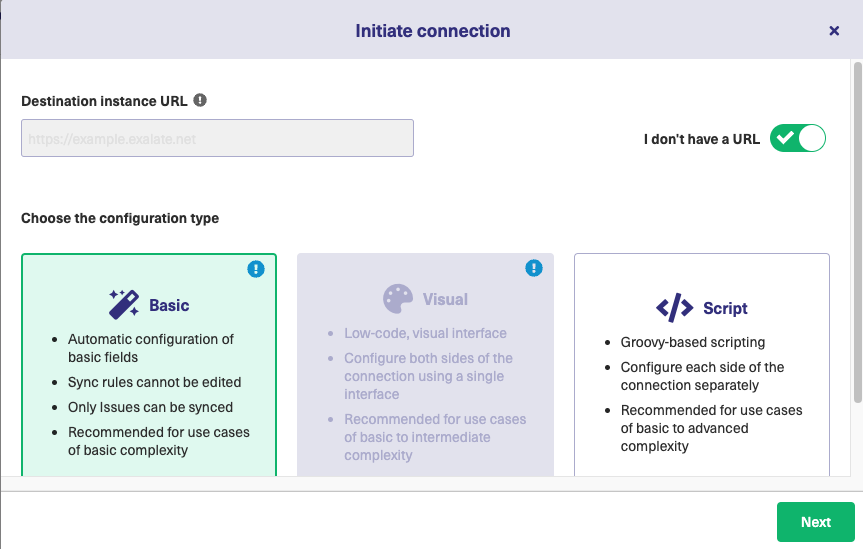Viewport: 863px width, 549px height.
Task: Pick the "Visual" configuration title
Action: (x=445, y=299)
